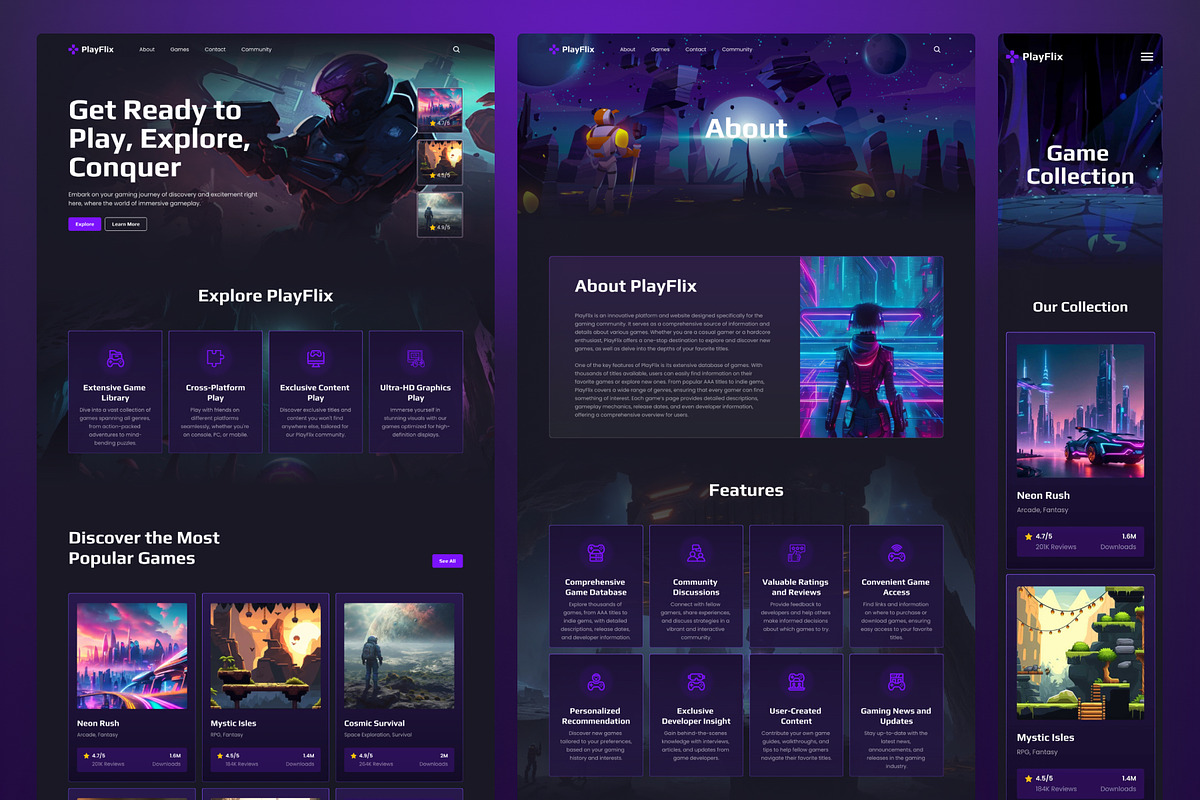Click '184K Reviews' on home Mystic Isles card
Image resolution: width=1200 pixels, height=800 pixels.
coord(242,764)
